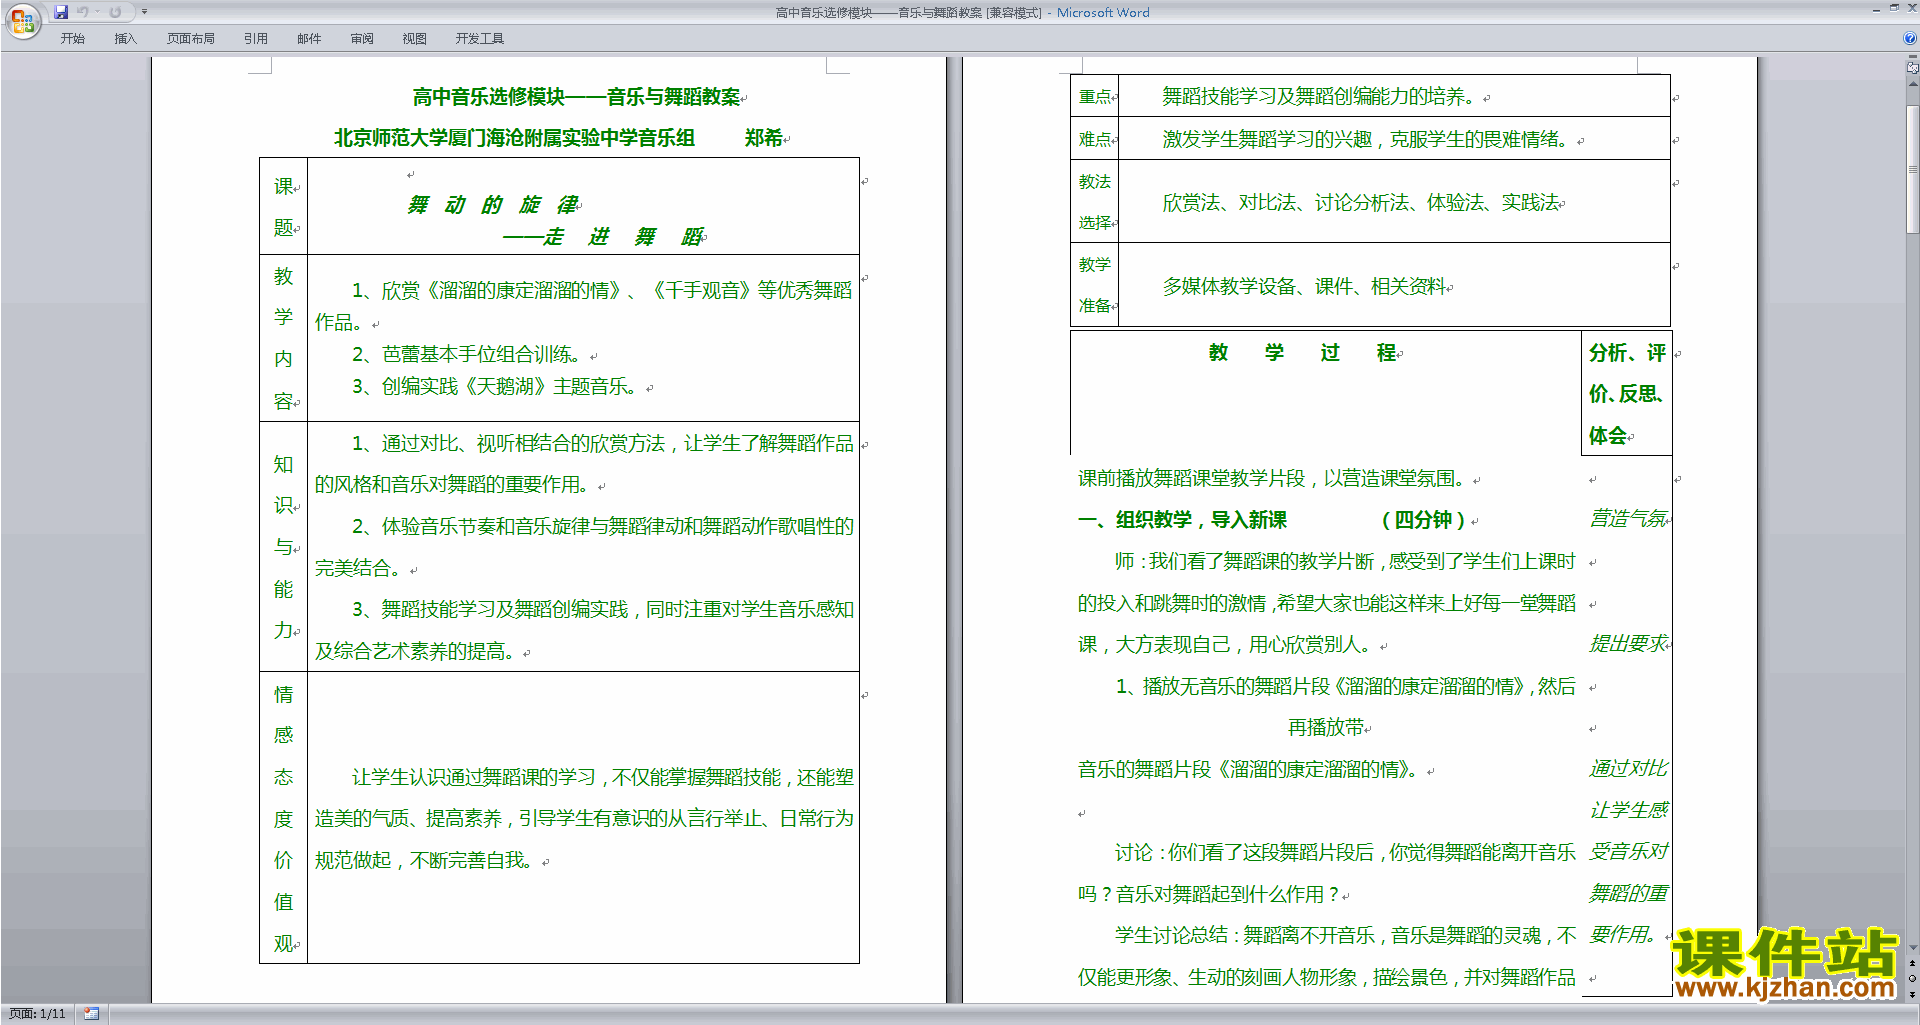
Task: Open the Office button menu
Action: pyautogui.click(x=22, y=21)
